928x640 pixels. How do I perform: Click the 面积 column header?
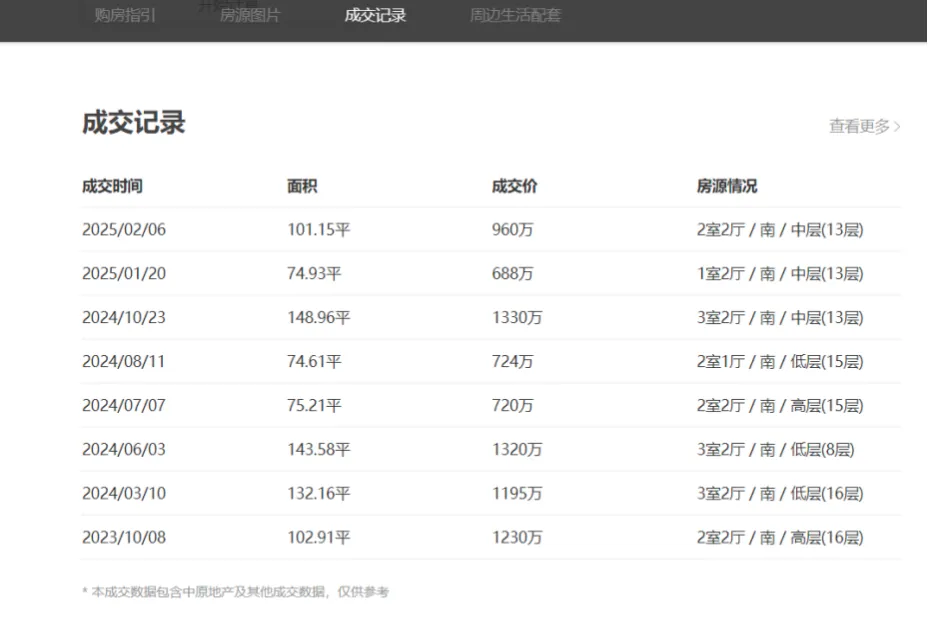(302, 186)
